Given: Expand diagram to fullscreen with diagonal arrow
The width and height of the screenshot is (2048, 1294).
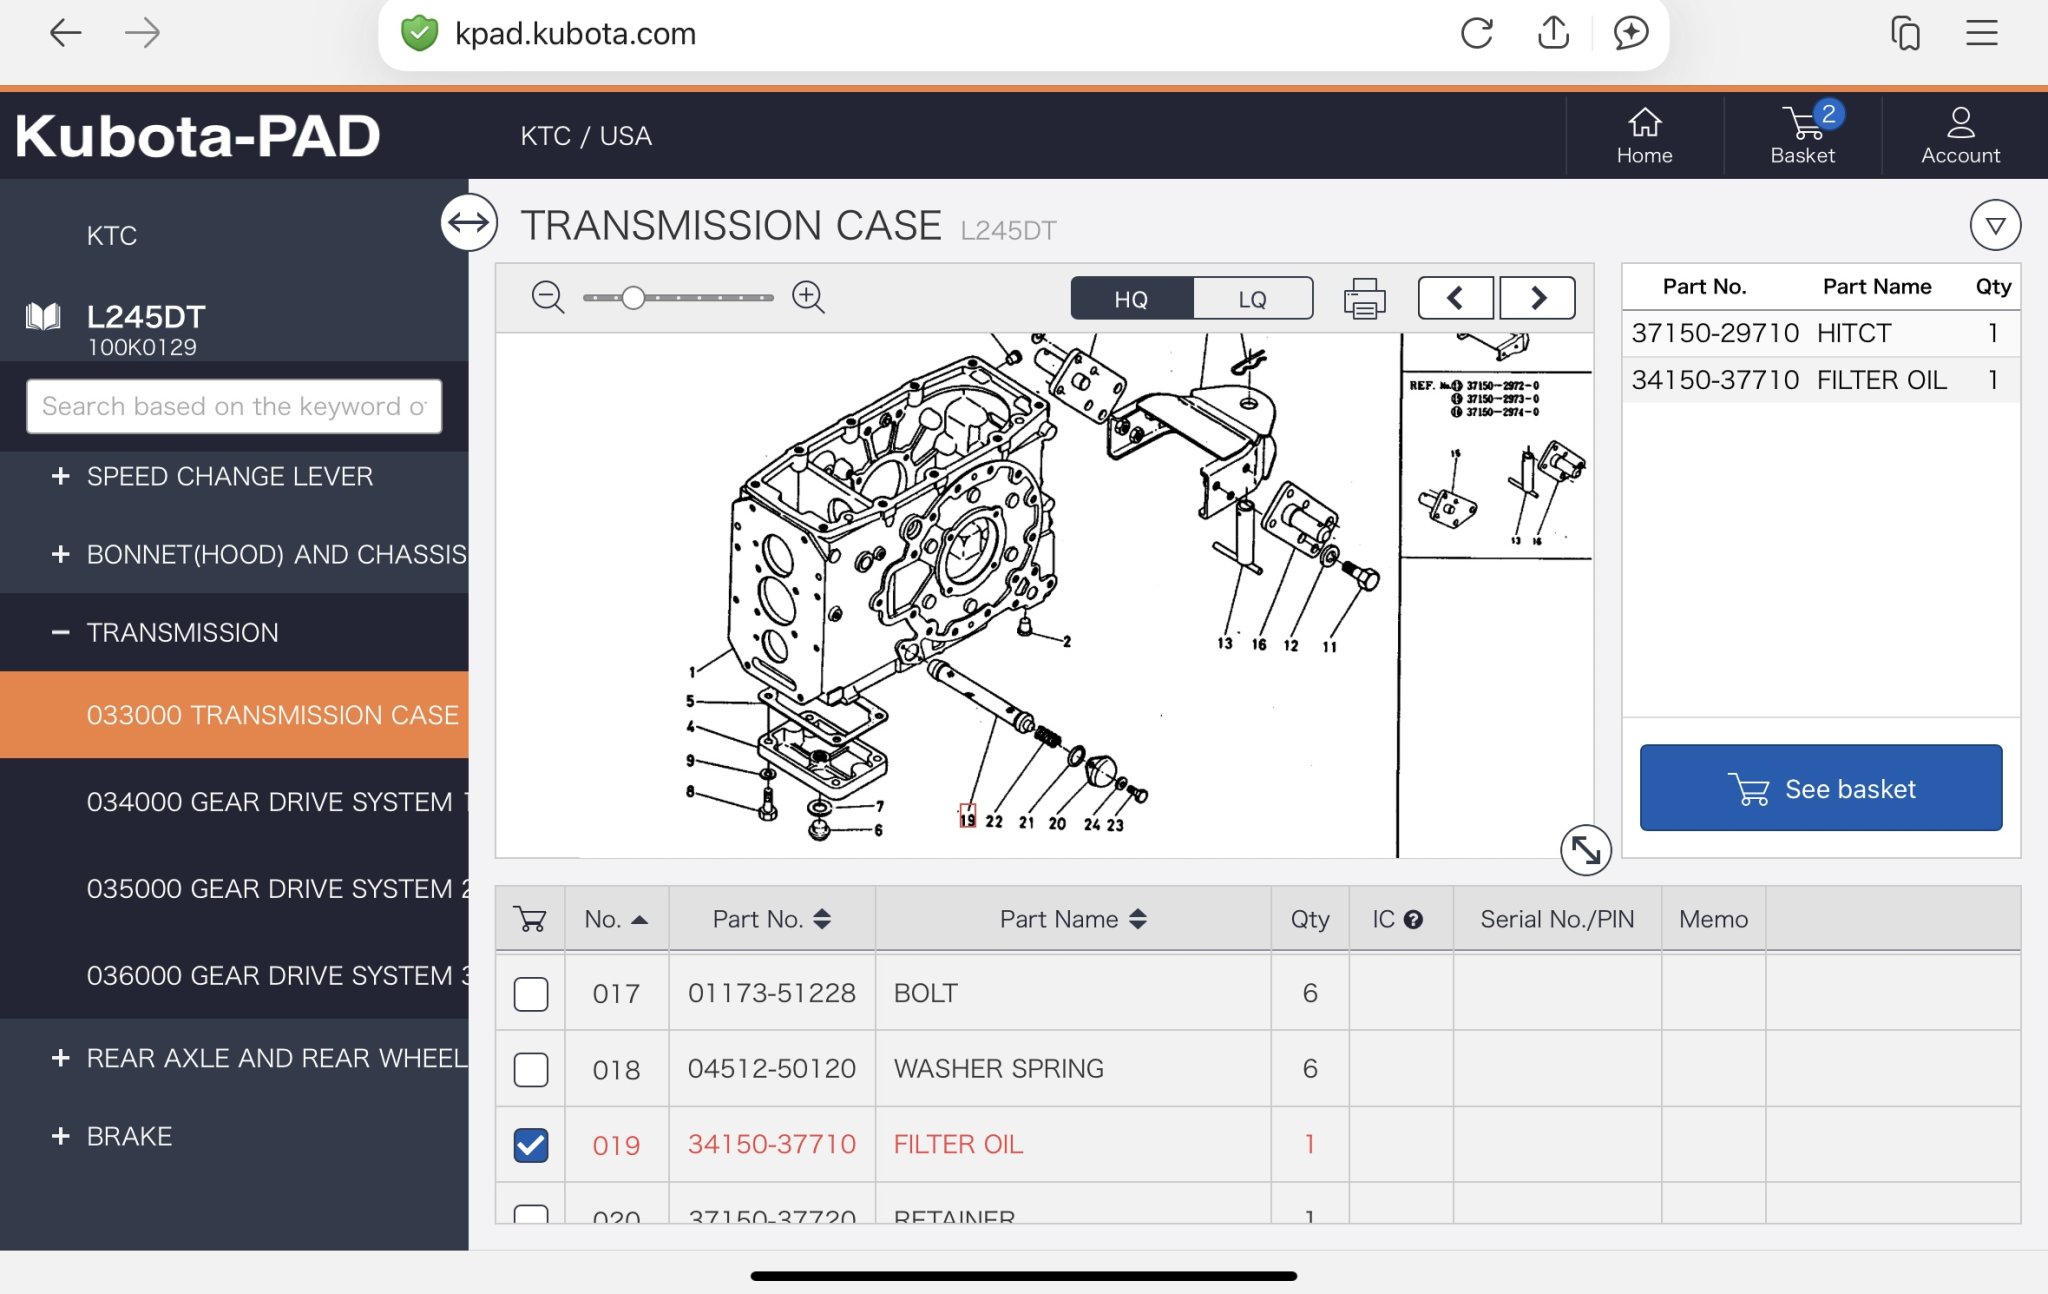Looking at the screenshot, I should (1586, 851).
